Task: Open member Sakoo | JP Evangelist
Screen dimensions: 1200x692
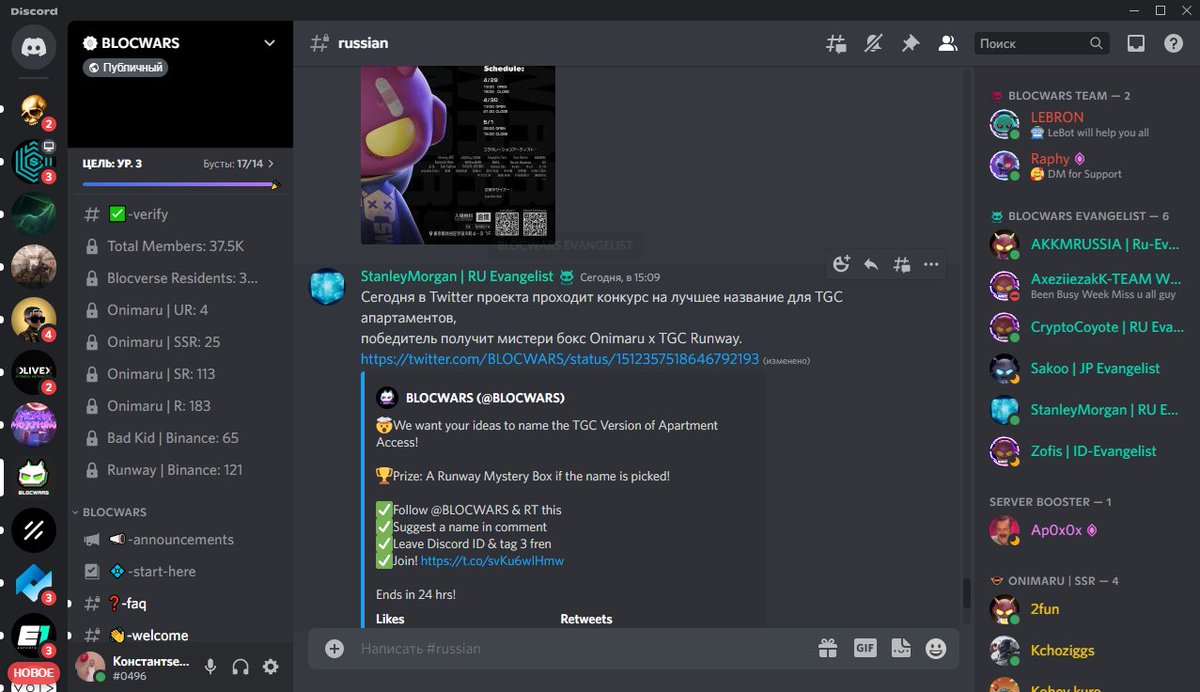Action: [1084, 369]
